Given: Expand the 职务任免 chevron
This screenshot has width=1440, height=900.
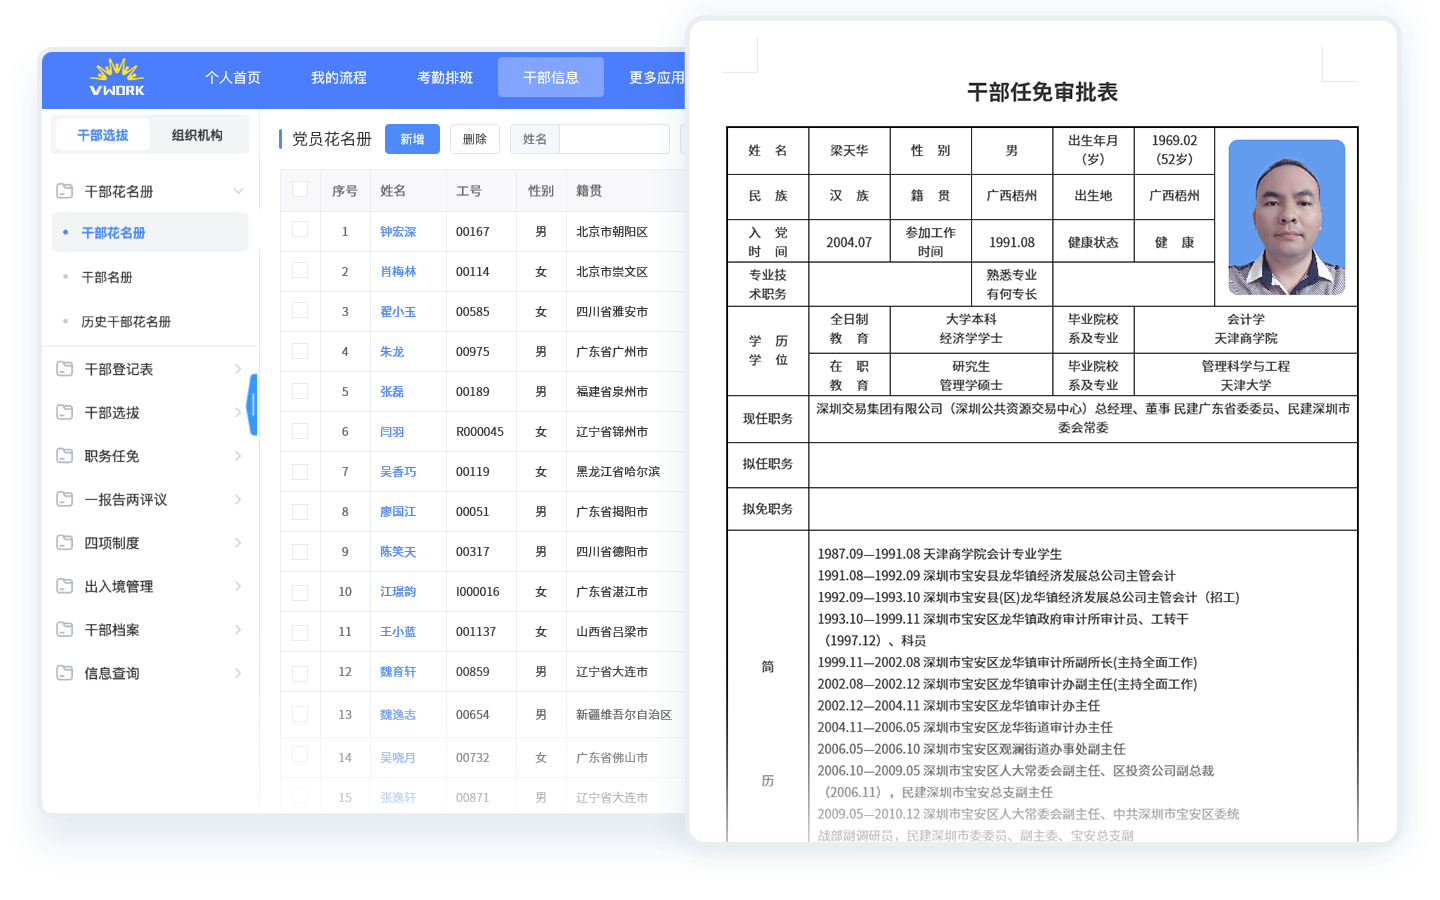Looking at the screenshot, I should (x=238, y=456).
